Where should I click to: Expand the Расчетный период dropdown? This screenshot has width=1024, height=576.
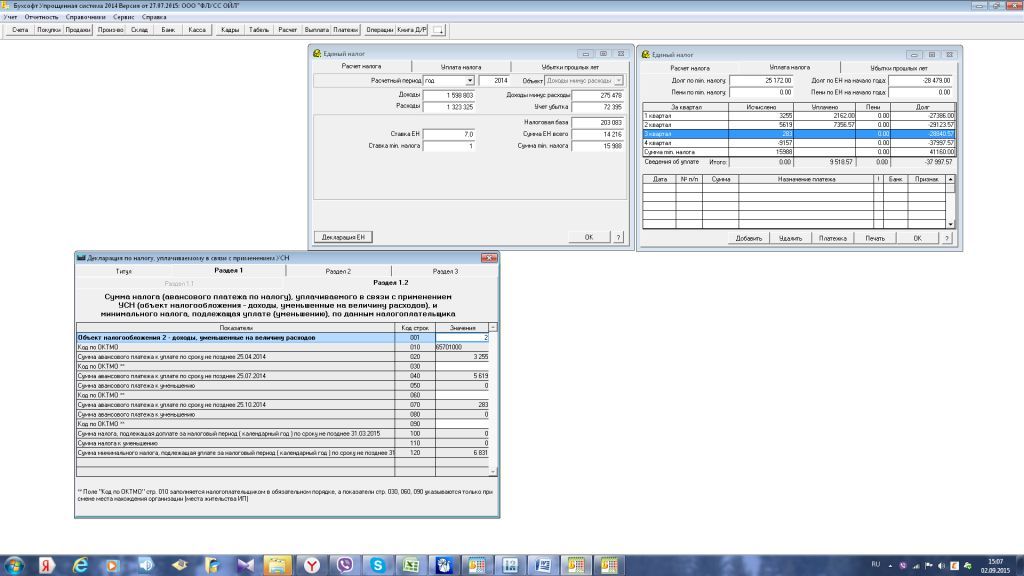tap(469, 80)
